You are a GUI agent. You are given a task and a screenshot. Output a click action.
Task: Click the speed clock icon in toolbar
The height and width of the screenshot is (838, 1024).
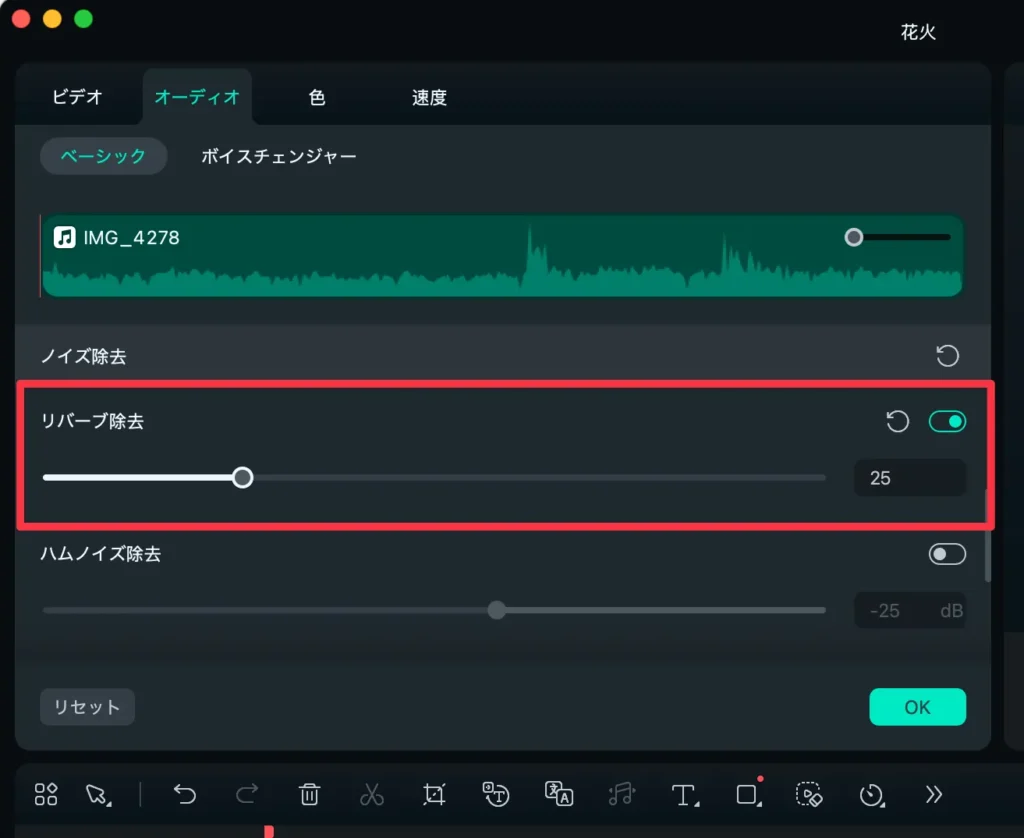[x=871, y=794]
